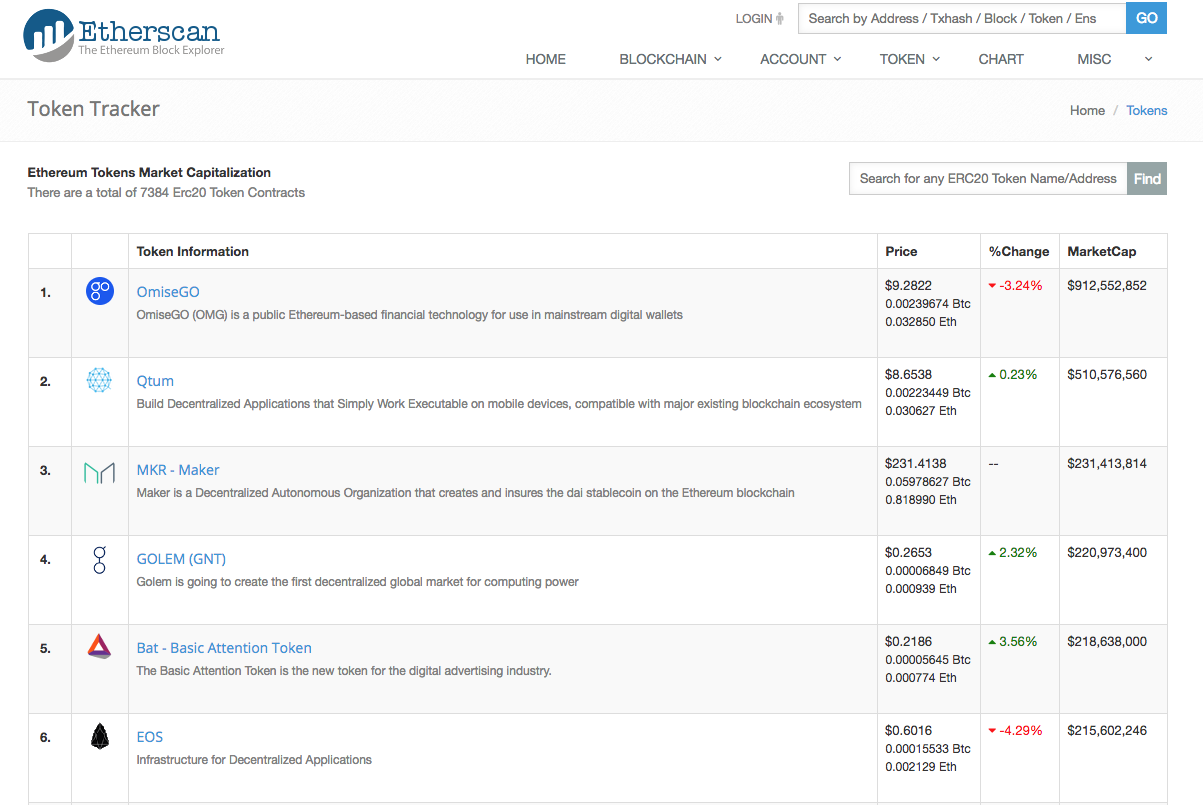Image resolution: width=1203 pixels, height=805 pixels.
Task: Click the 0.818990 Eth value
Action: 921,499
